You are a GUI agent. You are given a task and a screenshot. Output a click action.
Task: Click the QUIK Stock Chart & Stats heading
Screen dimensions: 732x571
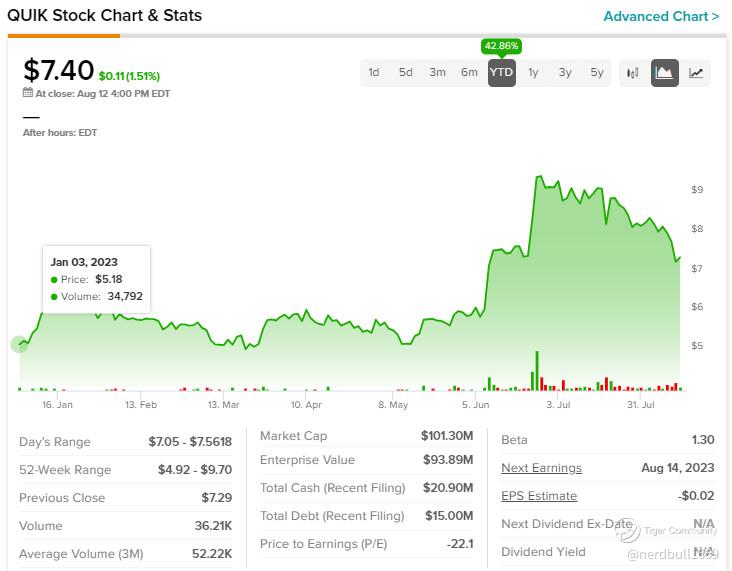tap(105, 15)
